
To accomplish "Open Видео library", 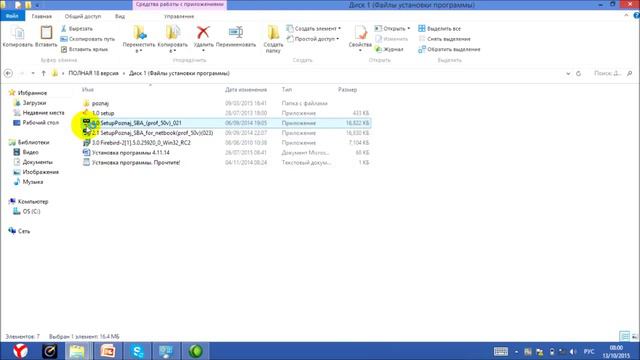I will click(x=30, y=152).
